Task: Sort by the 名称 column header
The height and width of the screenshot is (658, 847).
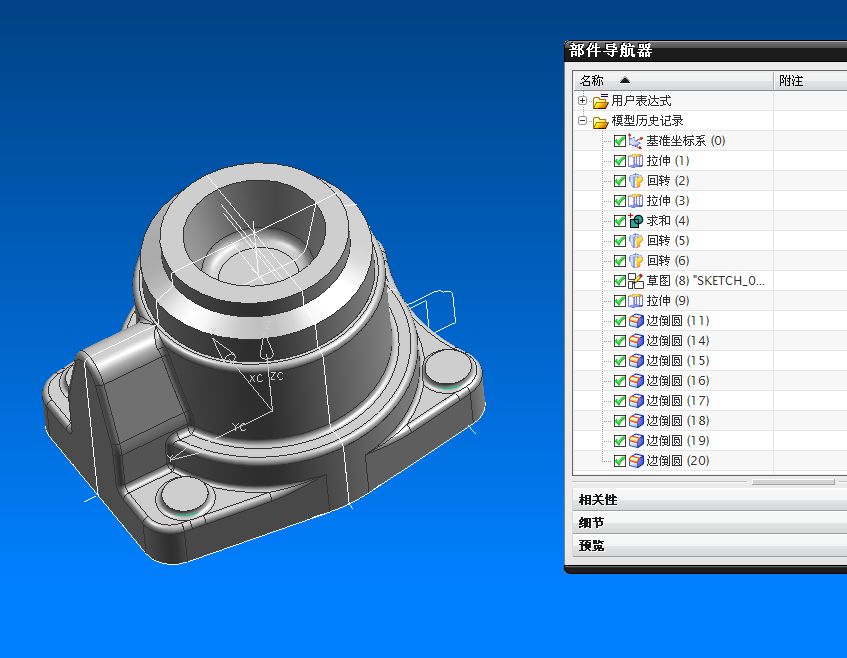Action: point(673,80)
